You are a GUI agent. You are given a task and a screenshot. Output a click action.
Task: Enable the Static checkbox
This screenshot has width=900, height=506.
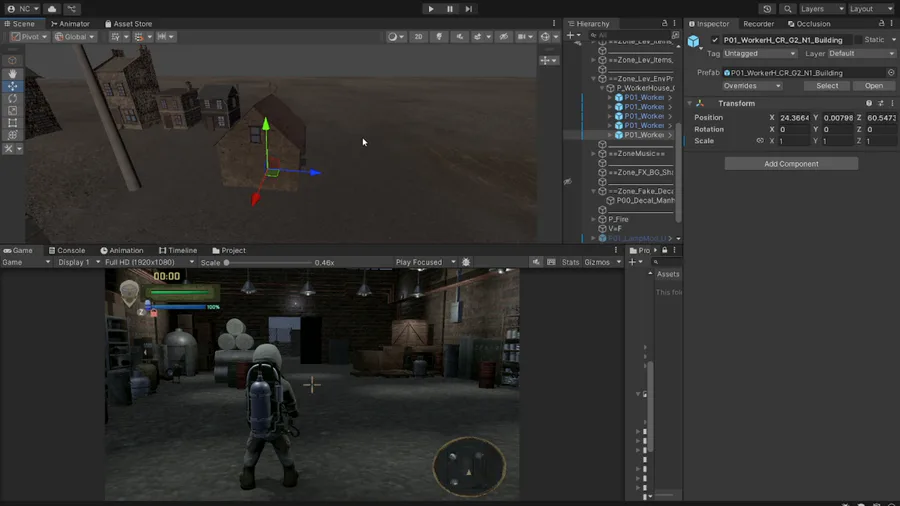click(858, 40)
